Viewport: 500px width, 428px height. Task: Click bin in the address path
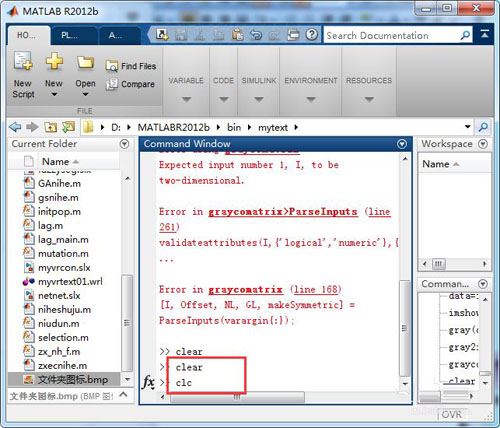[x=234, y=127]
